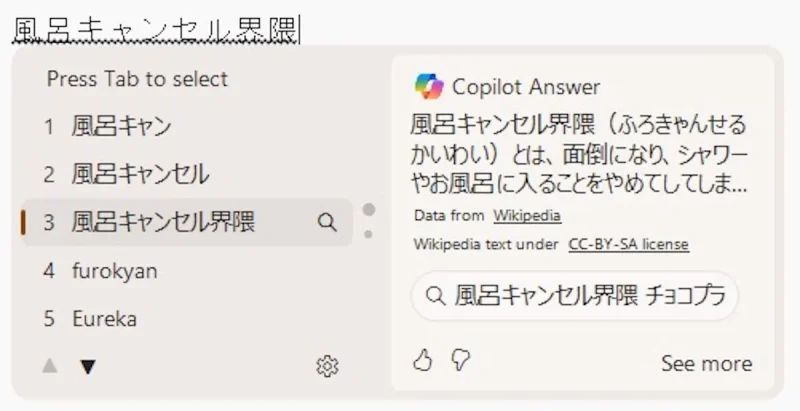Image resolution: width=800 pixels, height=411 pixels.
Task: Click the Copilot logo icon
Action: click(428, 87)
